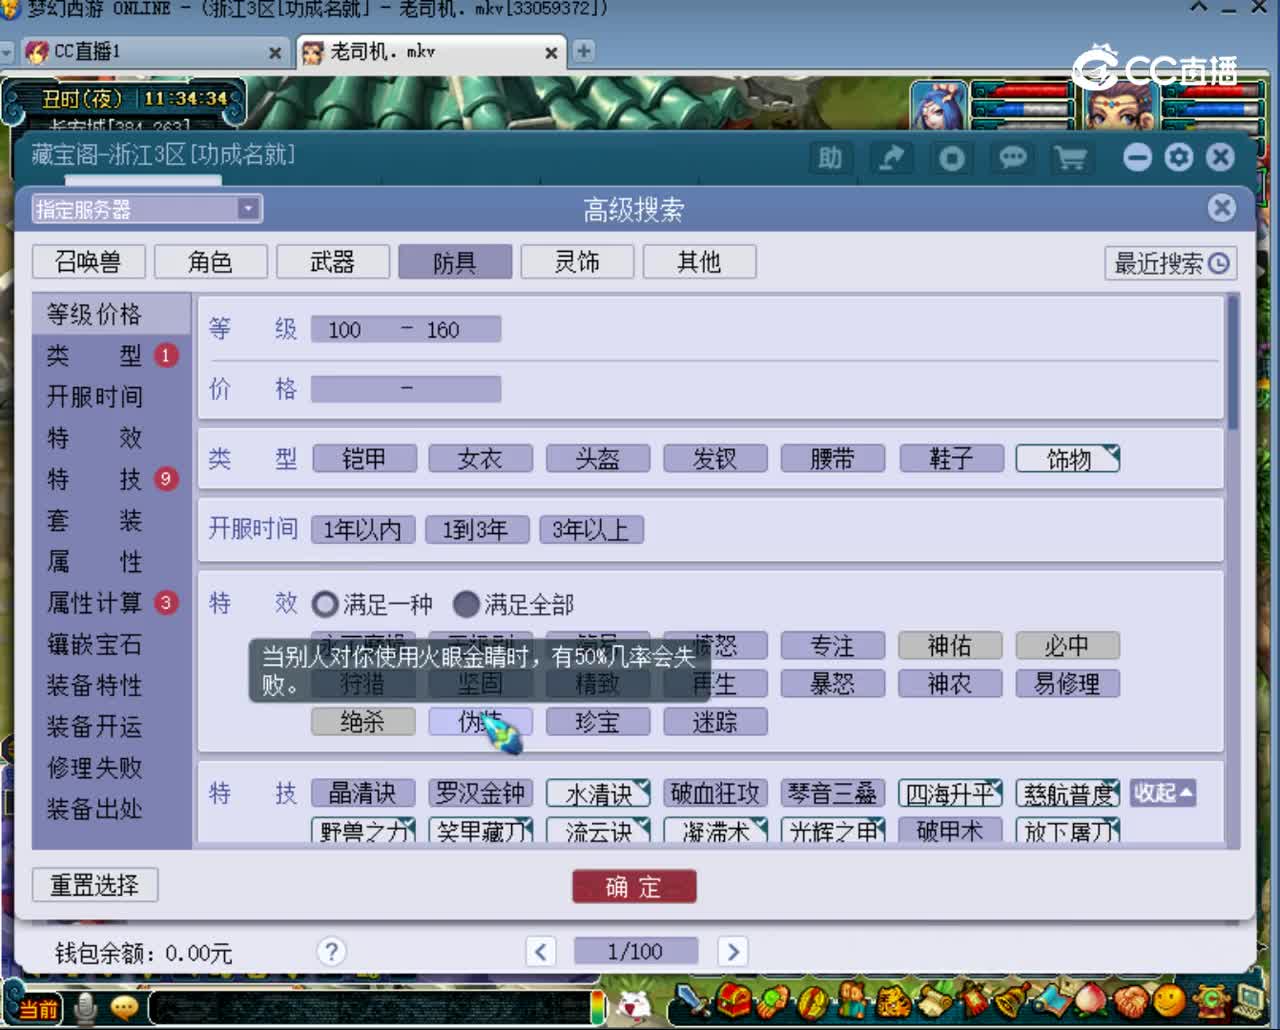The width and height of the screenshot is (1280, 1030).
Task: Switch to the 角色 tab
Action: click(210, 262)
